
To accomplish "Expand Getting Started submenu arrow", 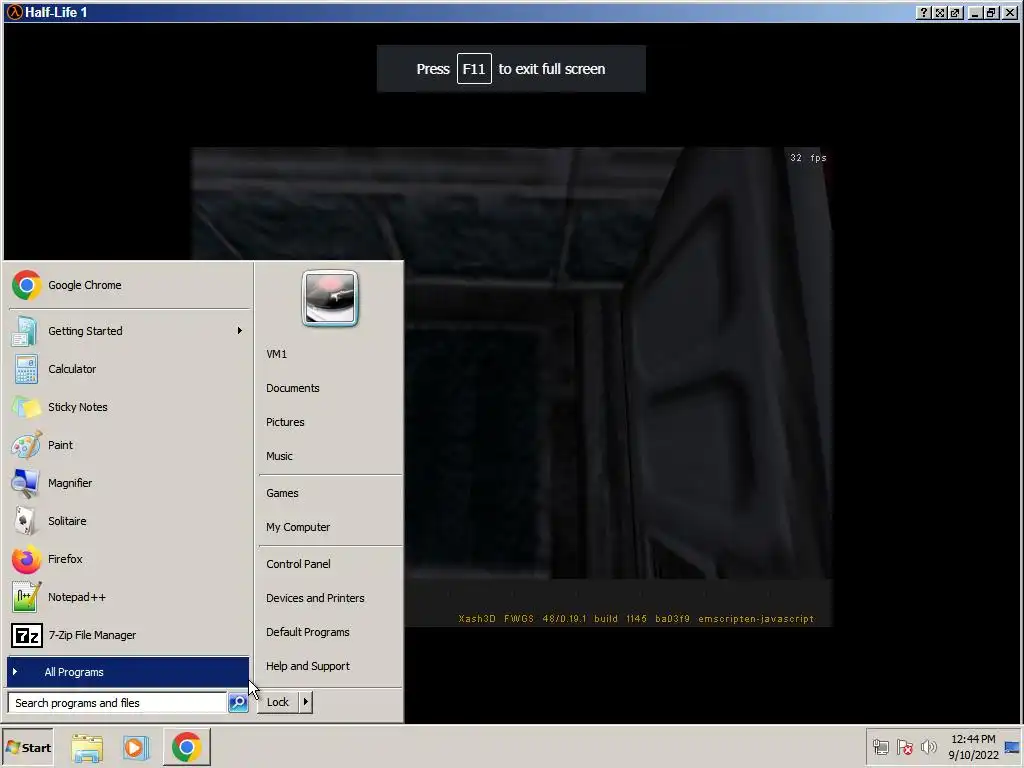I will click(x=240, y=330).
